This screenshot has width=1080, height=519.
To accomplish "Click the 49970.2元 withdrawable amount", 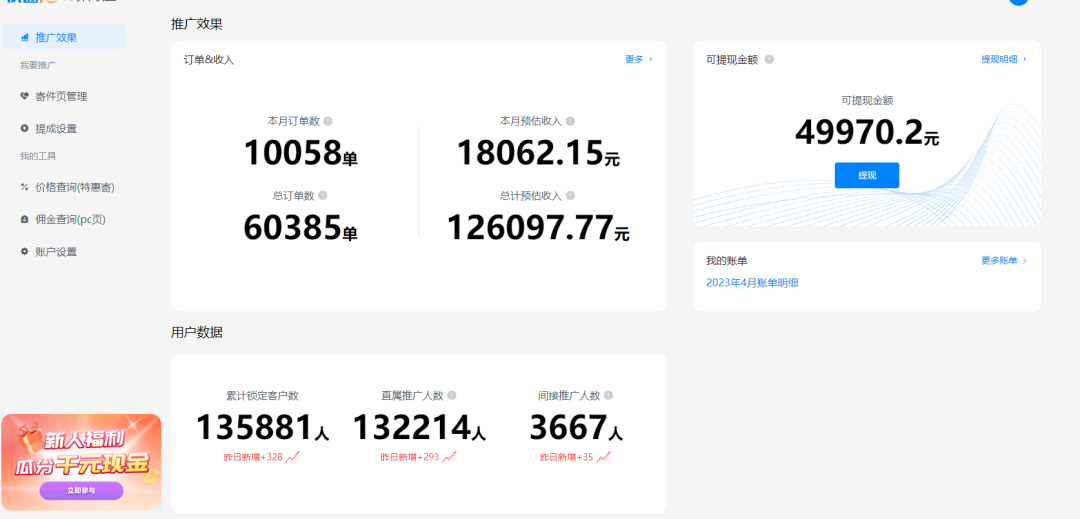I will coord(867,132).
